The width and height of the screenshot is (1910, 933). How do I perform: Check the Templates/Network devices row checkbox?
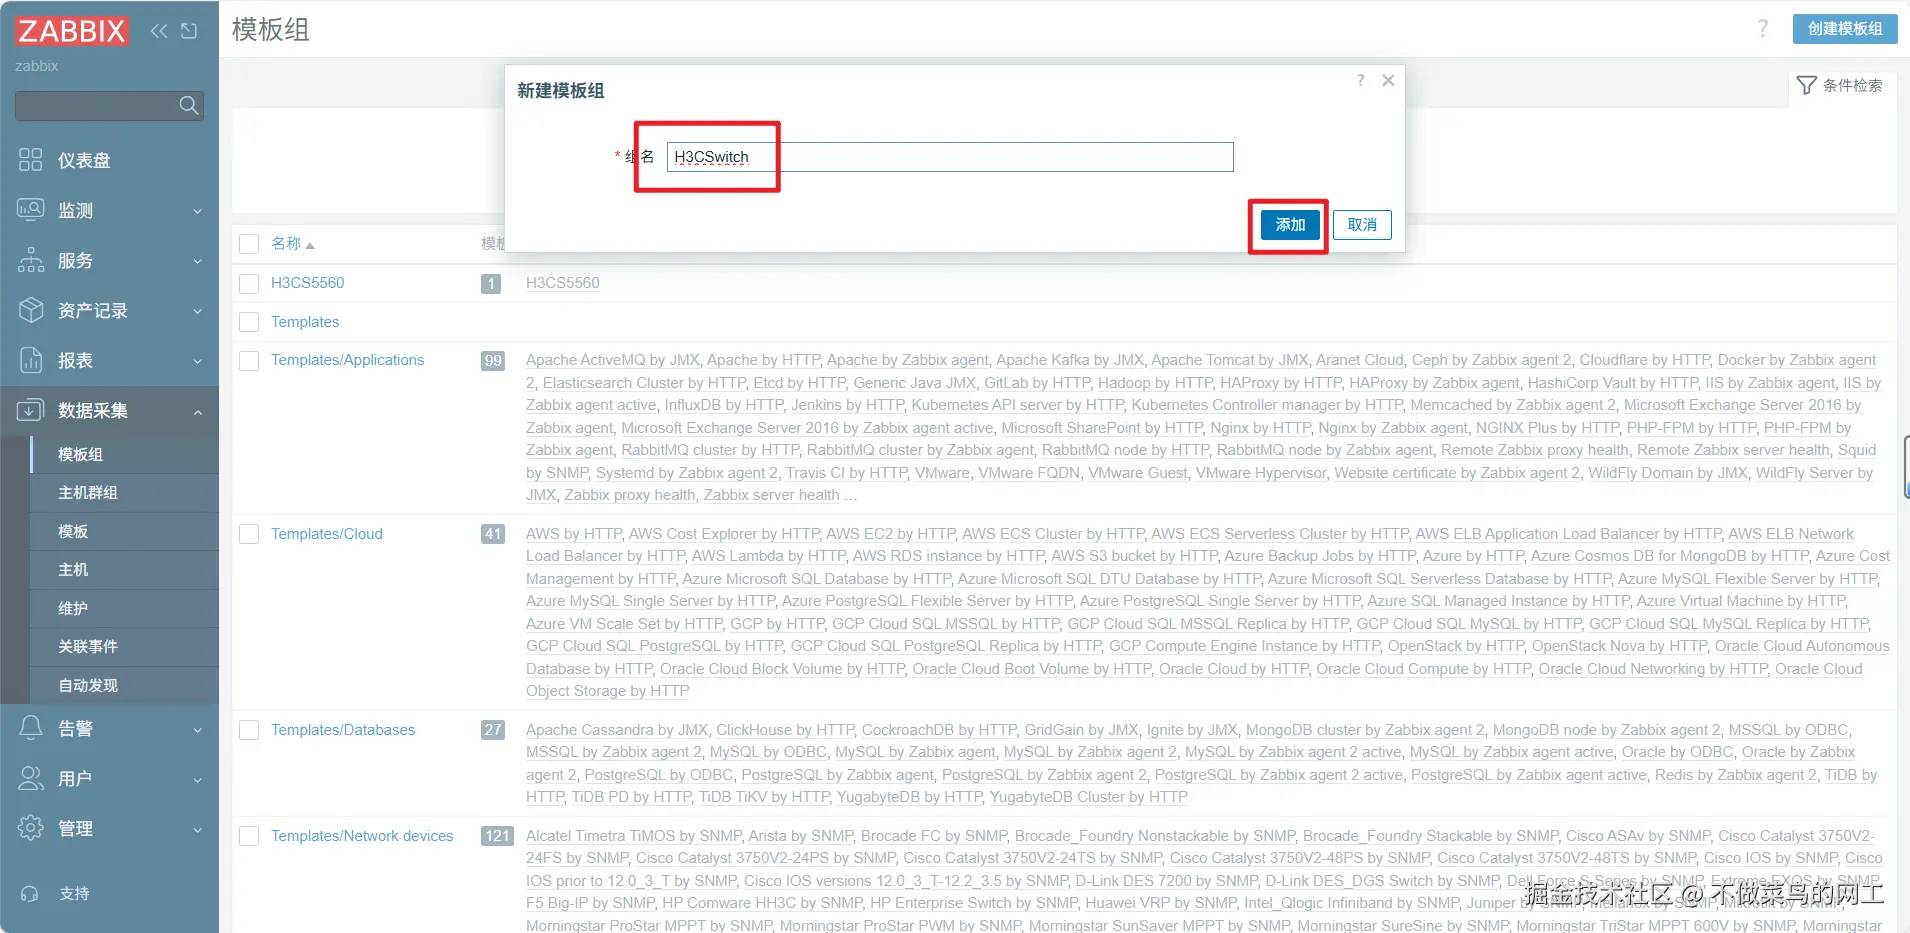249,836
